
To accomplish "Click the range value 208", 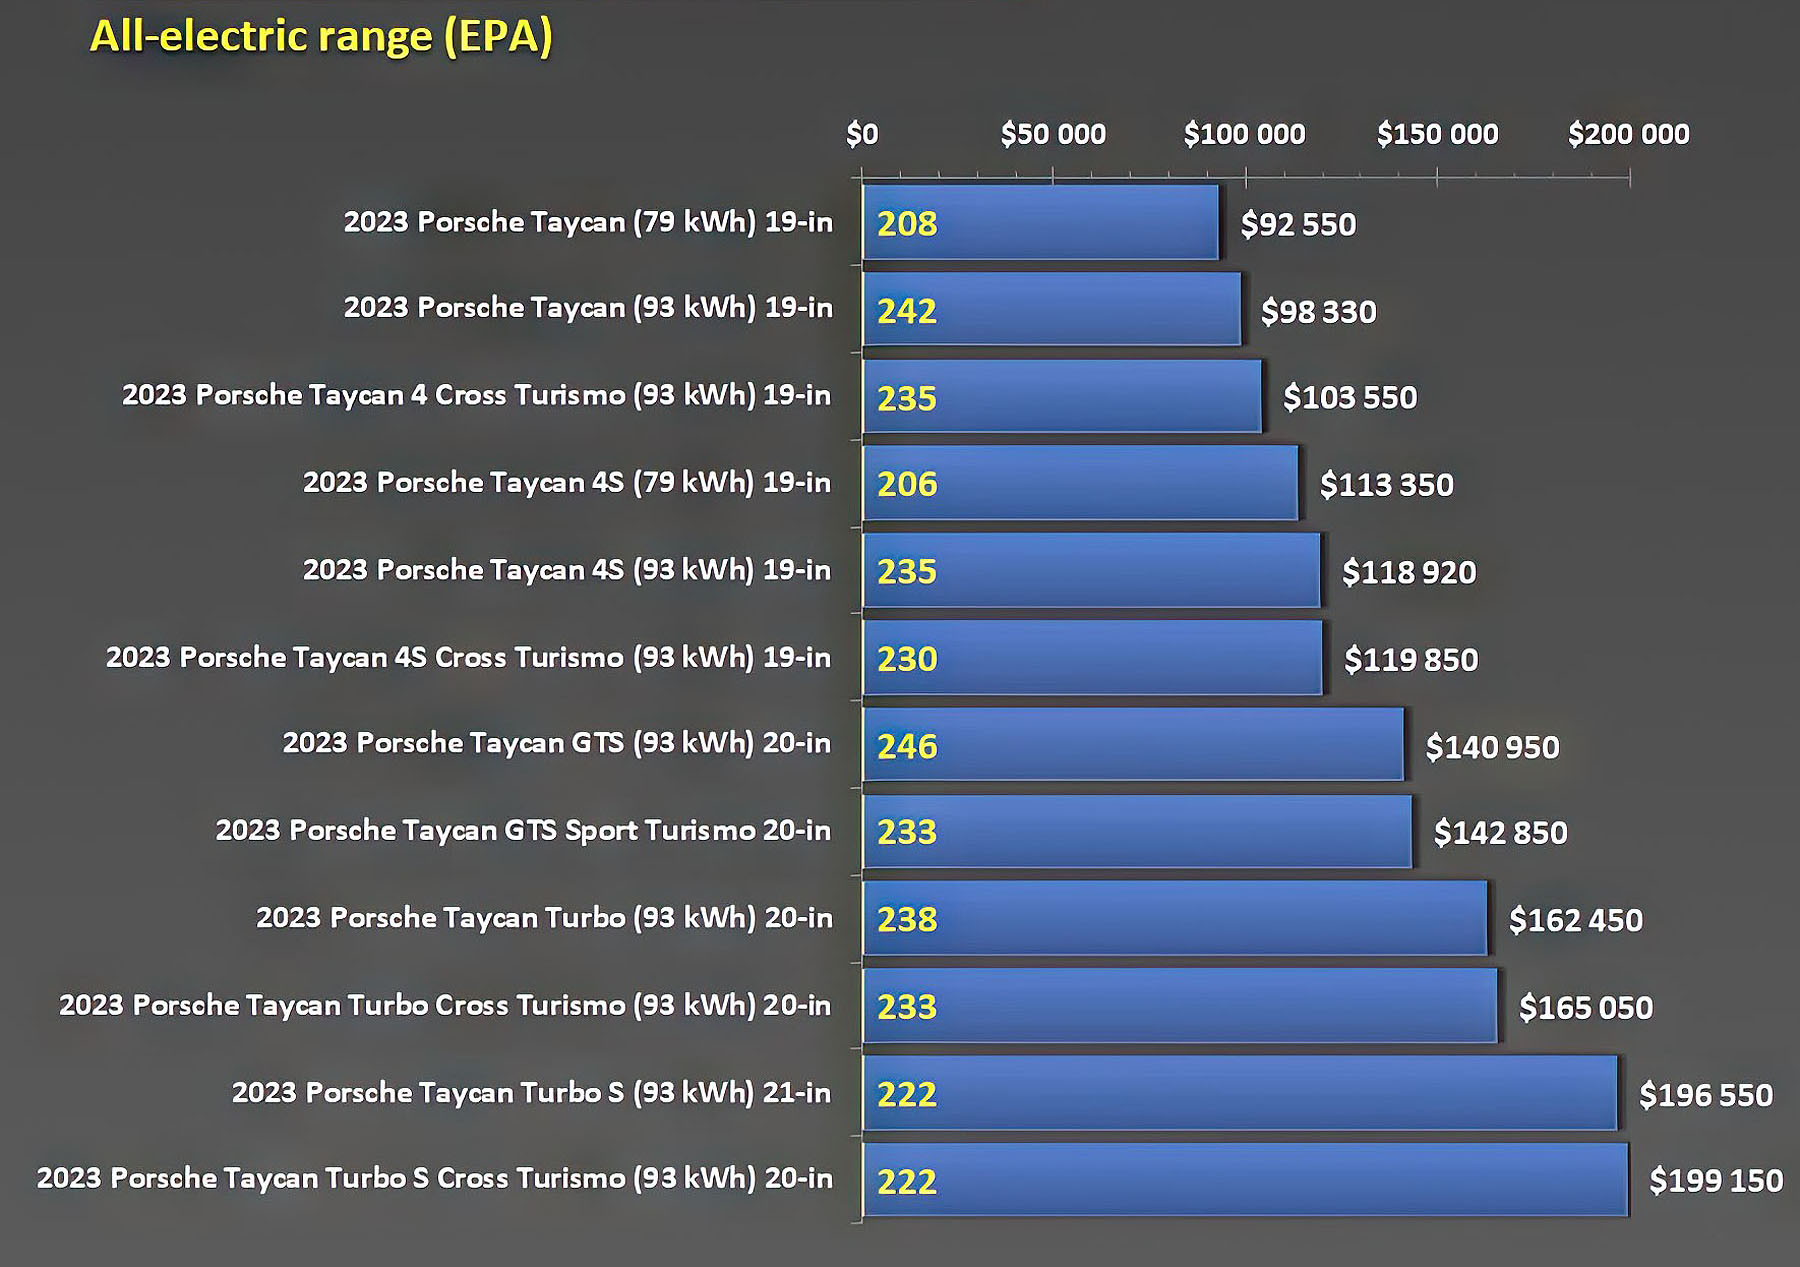I will point(907,224).
